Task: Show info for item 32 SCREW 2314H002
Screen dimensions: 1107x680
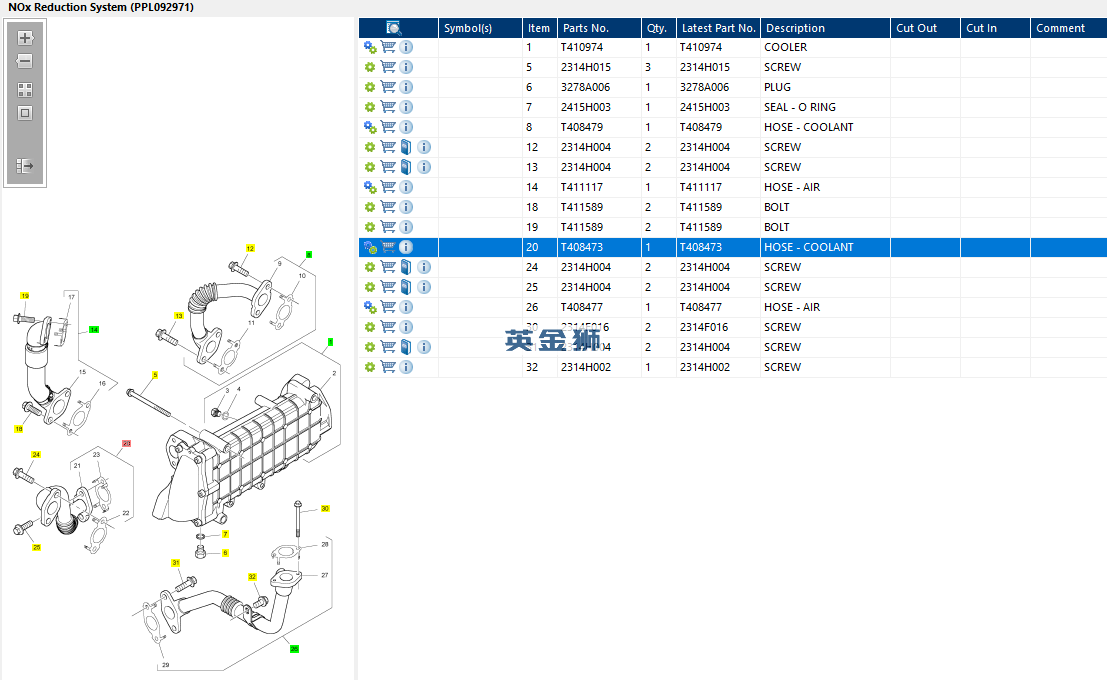Action: tap(406, 367)
